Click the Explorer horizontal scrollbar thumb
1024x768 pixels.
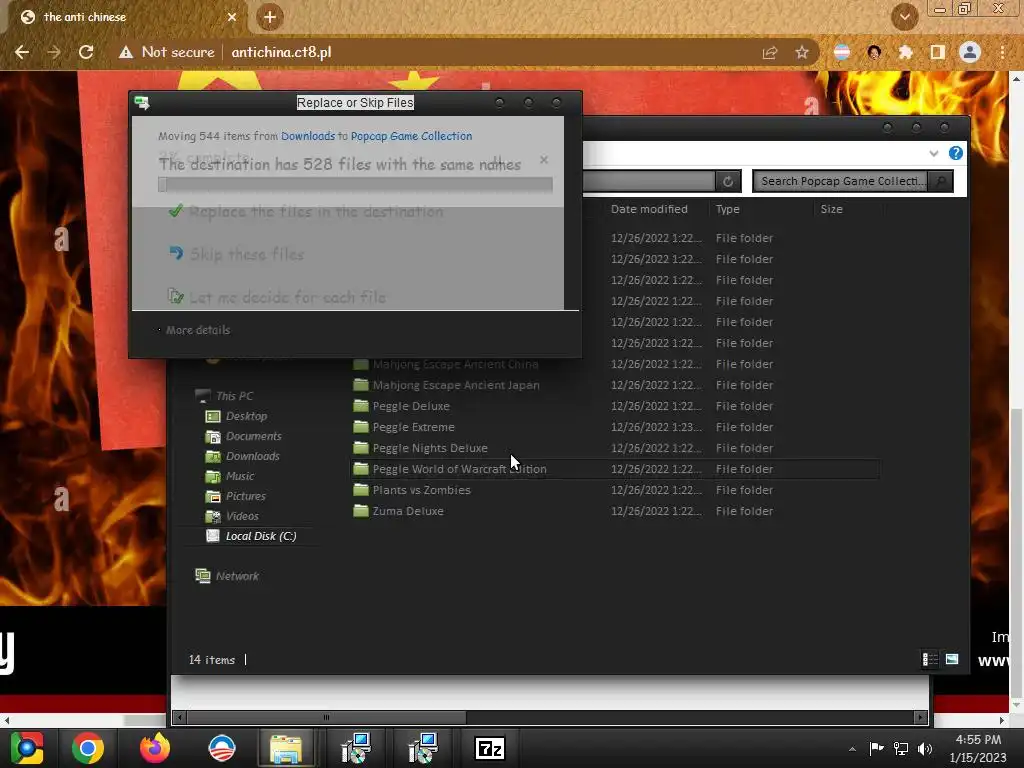pos(327,717)
